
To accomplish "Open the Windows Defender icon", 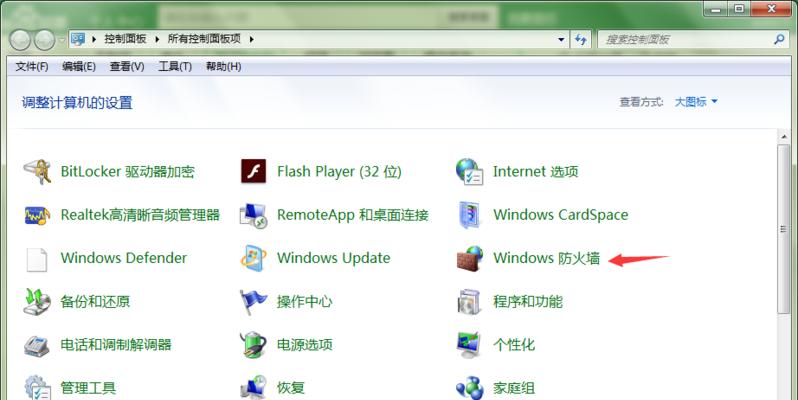I will tap(37, 259).
